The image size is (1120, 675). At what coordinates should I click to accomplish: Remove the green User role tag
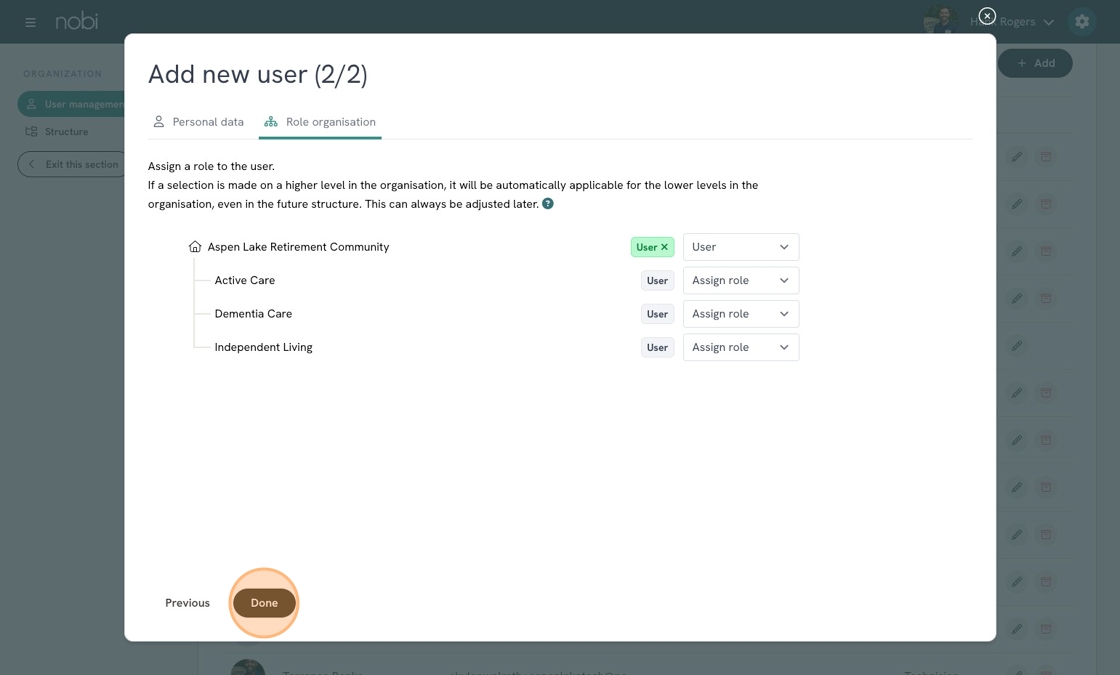[664, 247]
